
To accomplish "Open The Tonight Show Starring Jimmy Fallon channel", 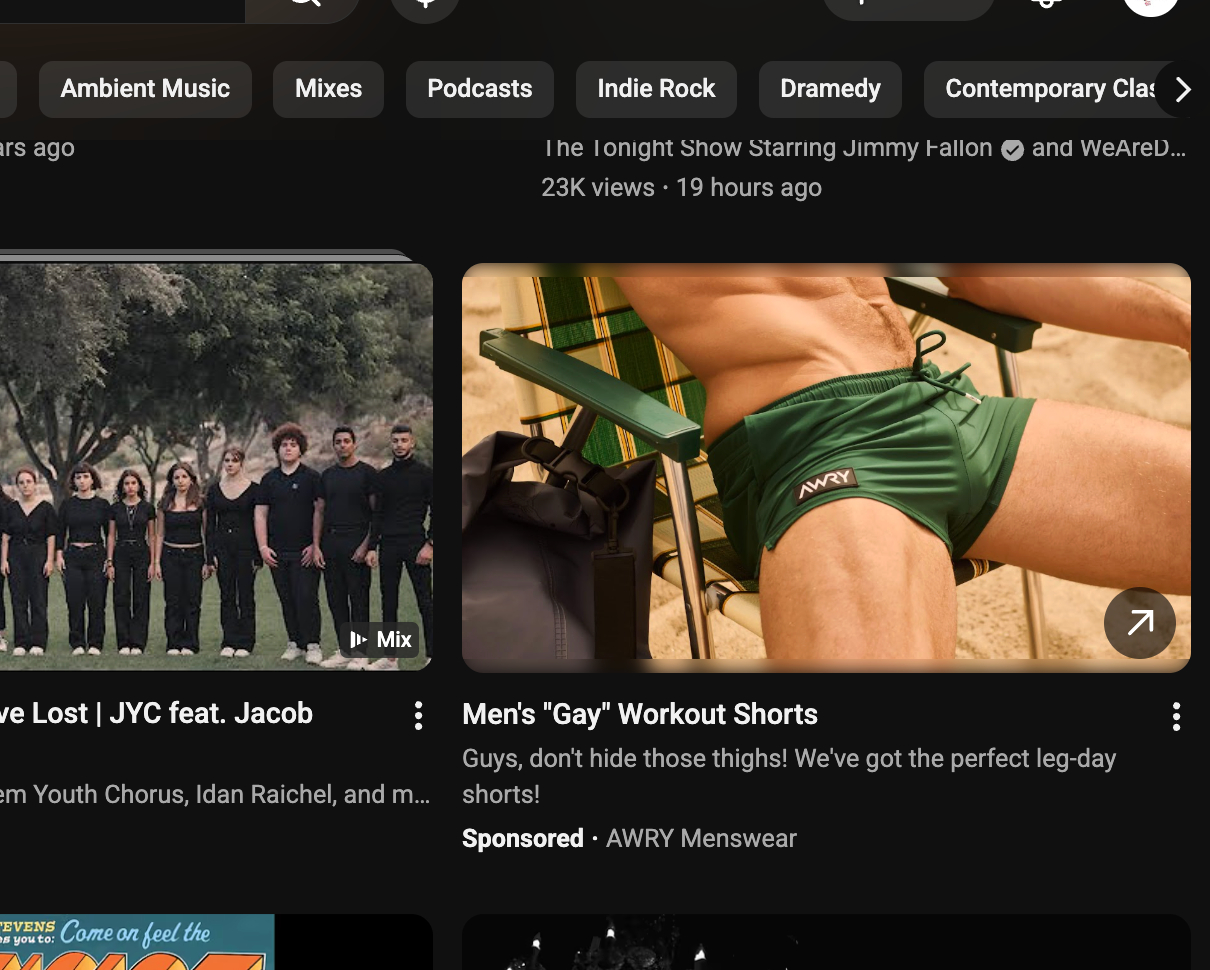I will (x=767, y=148).
